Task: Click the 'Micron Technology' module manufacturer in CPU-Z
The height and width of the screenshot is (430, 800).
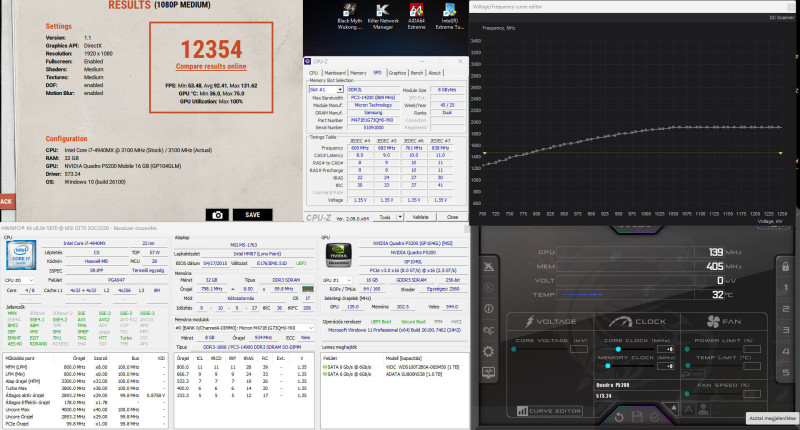Action: (373, 105)
